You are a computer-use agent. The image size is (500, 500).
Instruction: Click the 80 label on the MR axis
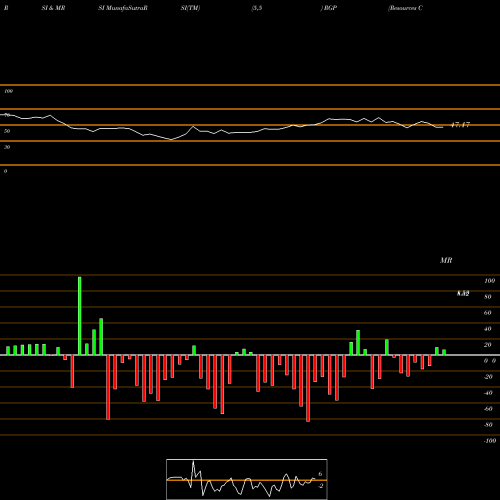(x=488, y=297)
